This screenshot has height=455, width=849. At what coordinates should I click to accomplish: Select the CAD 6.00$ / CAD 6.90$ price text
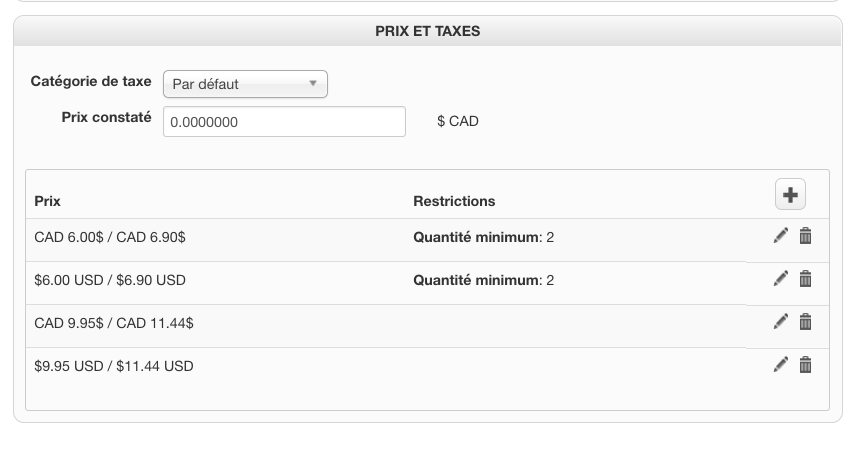[x=110, y=238]
